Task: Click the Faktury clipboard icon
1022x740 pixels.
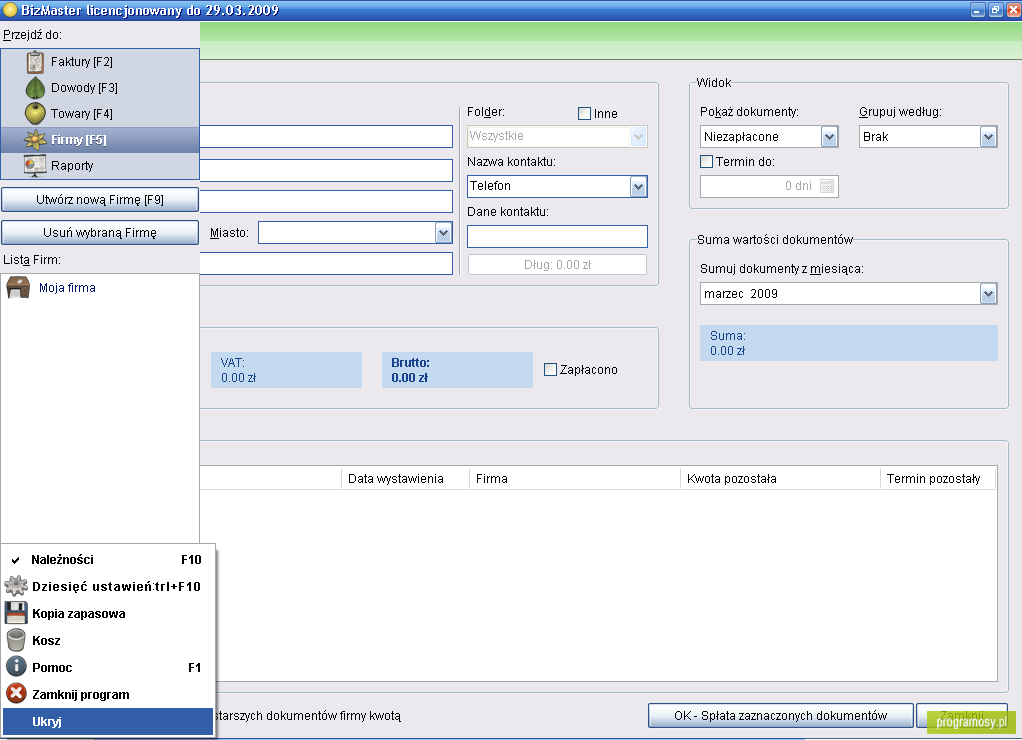Action: (x=35, y=62)
